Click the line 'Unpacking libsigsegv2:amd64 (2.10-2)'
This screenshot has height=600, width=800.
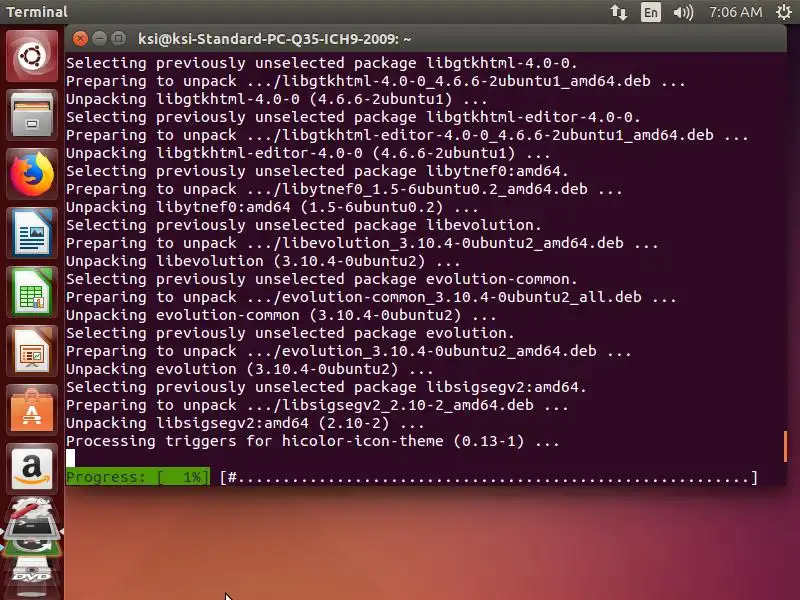[245, 423]
